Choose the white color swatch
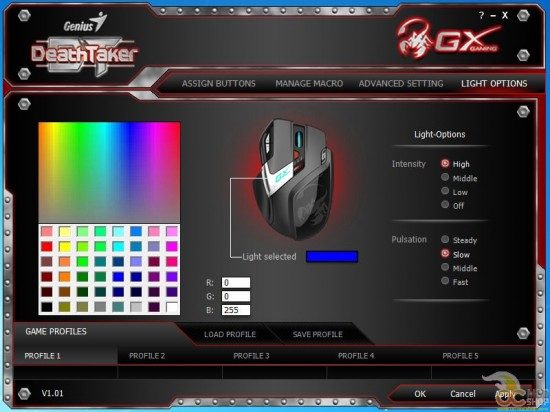Viewport: 550px width, 412px height. [x=172, y=307]
